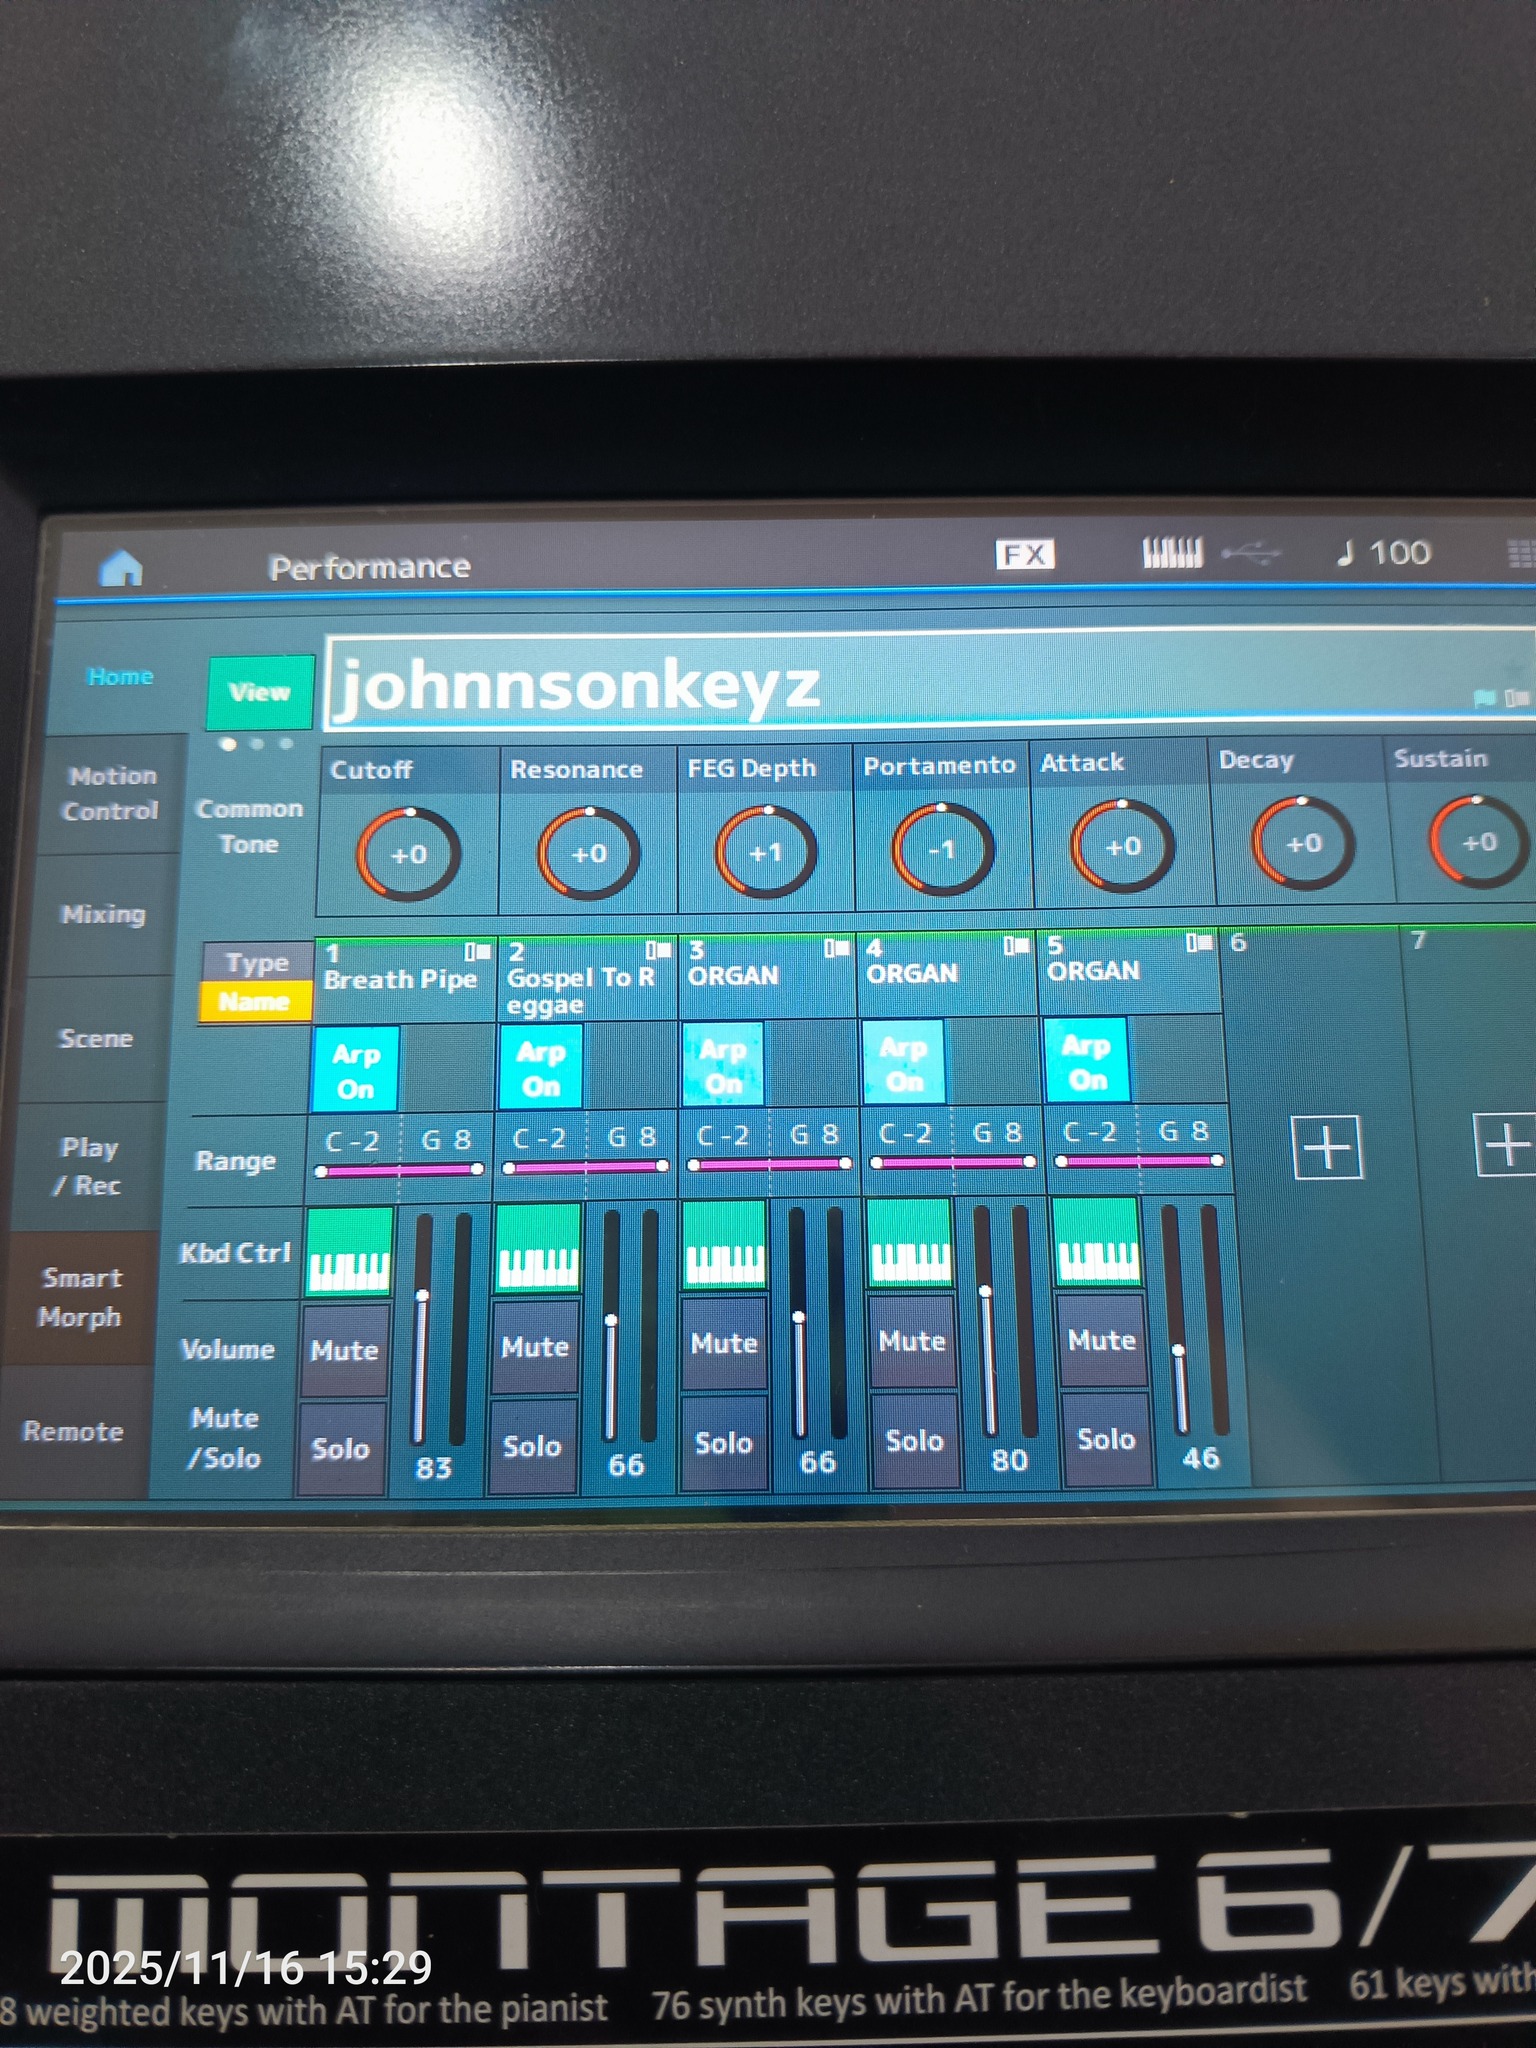Tap the Attack knob
Viewport: 1536px width, 2048px height.
(x=1122, y=846)
